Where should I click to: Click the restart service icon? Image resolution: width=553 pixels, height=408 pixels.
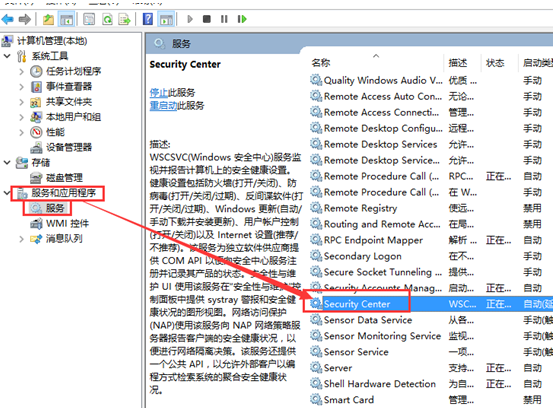pyautogui.click(x=242, y=19)
